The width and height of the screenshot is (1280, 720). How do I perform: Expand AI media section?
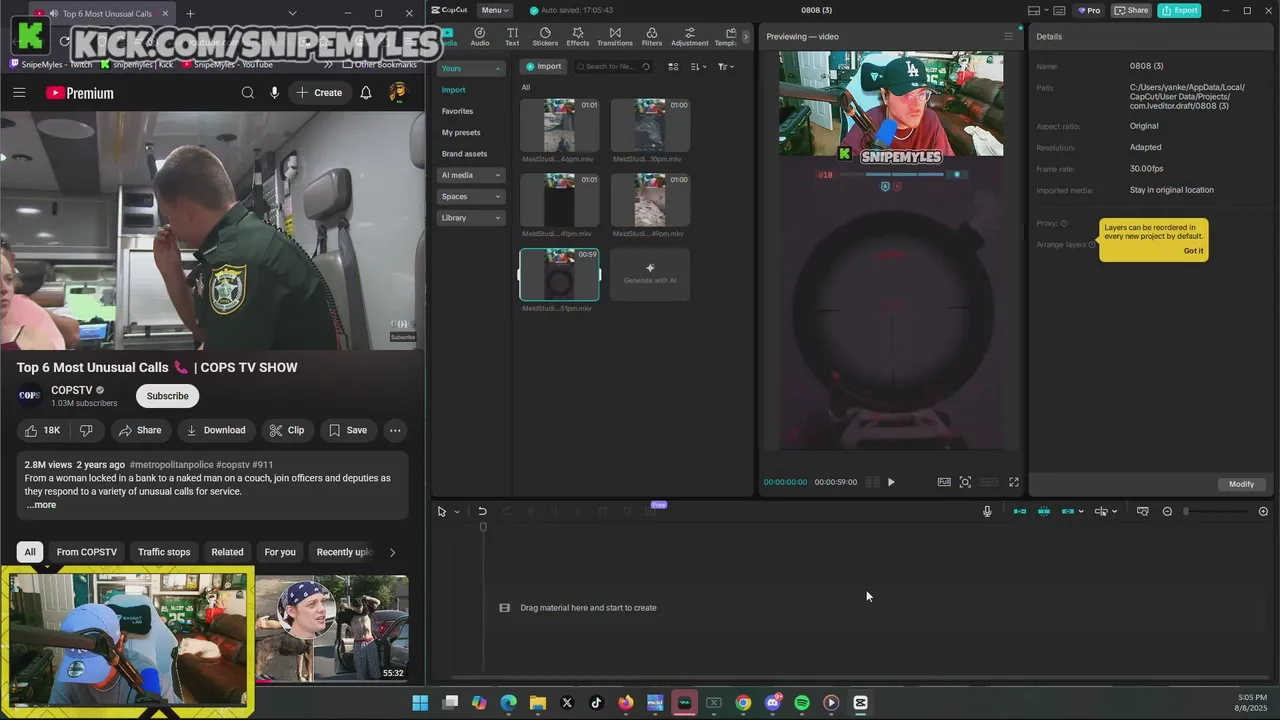point(471,175)
